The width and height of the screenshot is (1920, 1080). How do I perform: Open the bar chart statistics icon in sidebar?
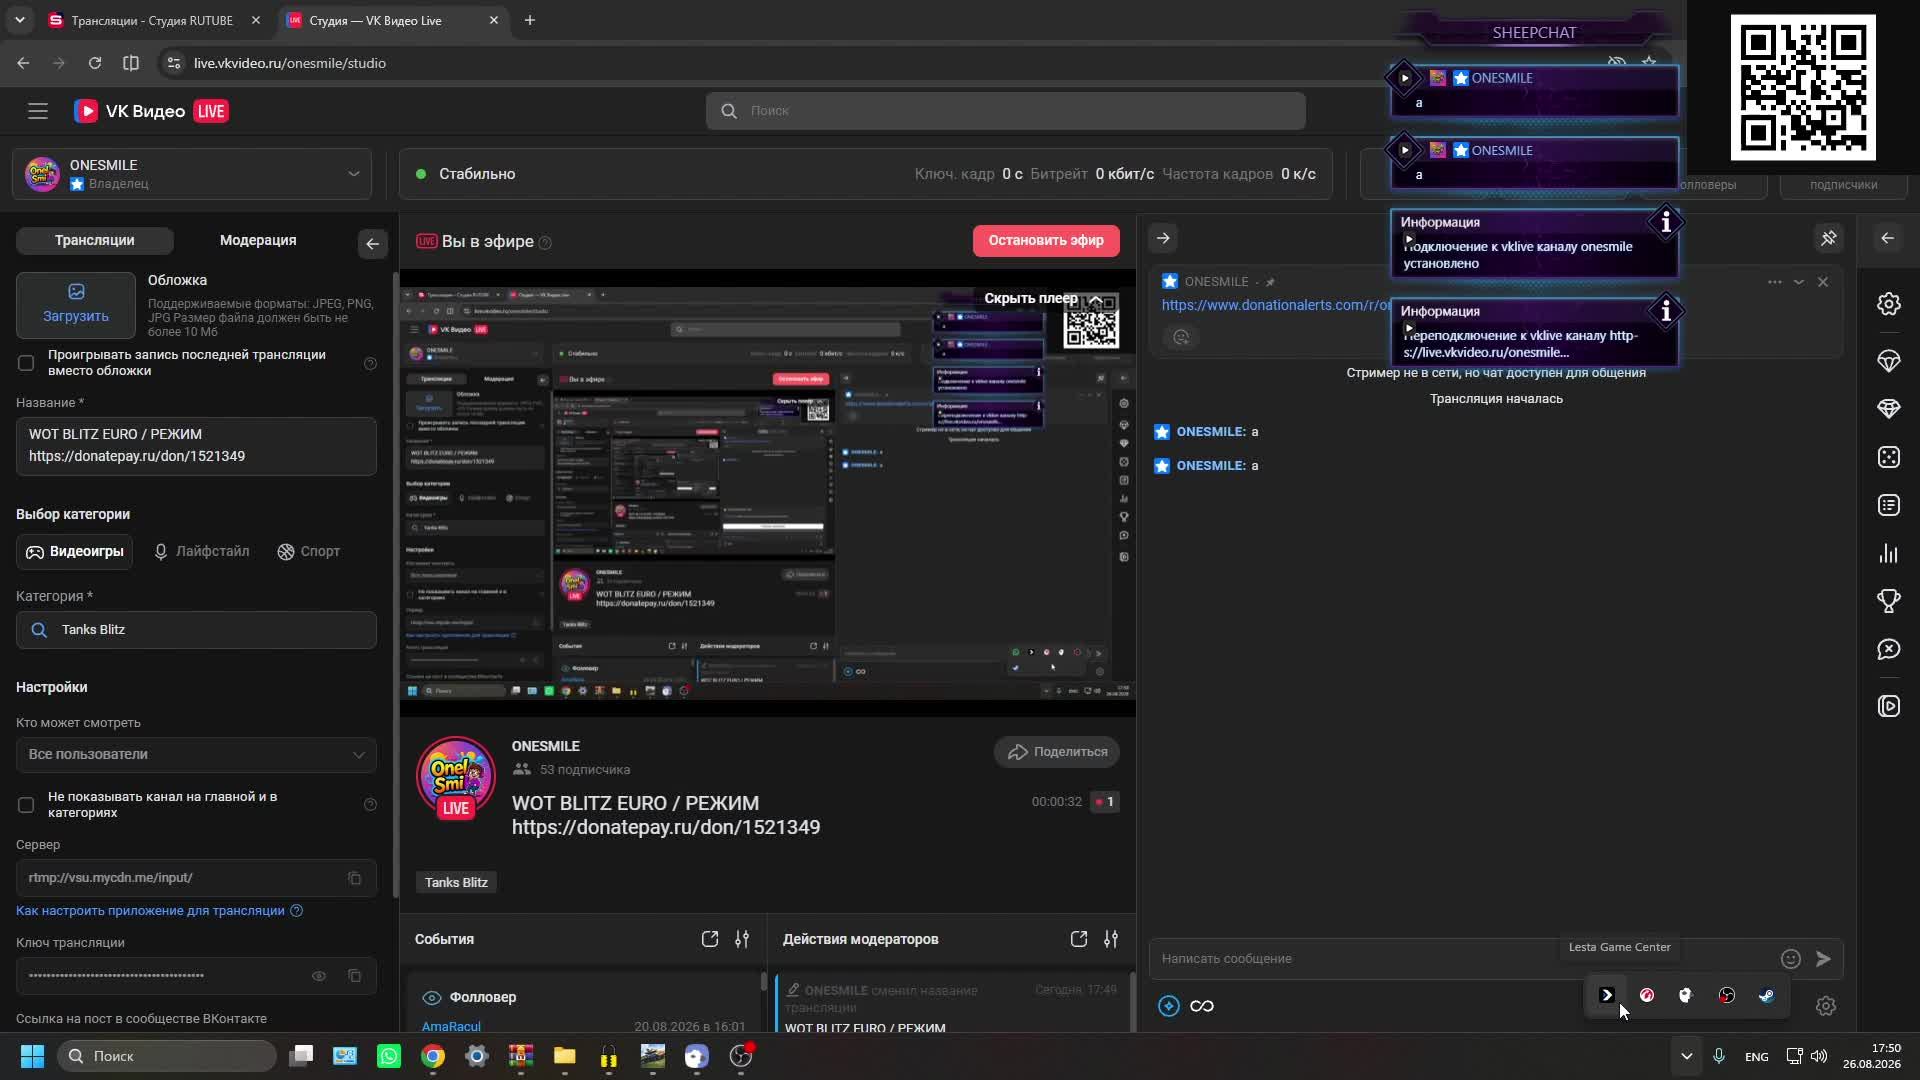(1888, 553)
